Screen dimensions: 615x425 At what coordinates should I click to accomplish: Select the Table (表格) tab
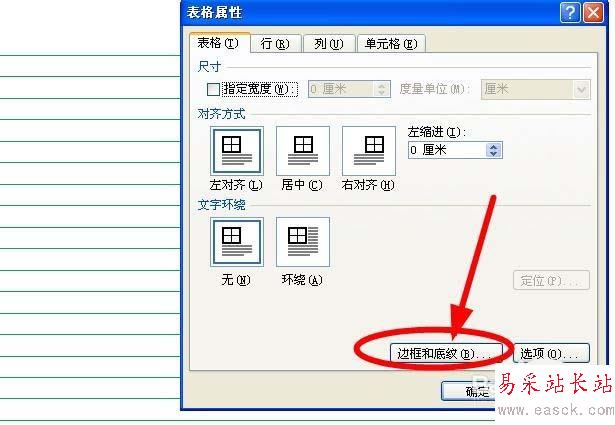[219, 43]
